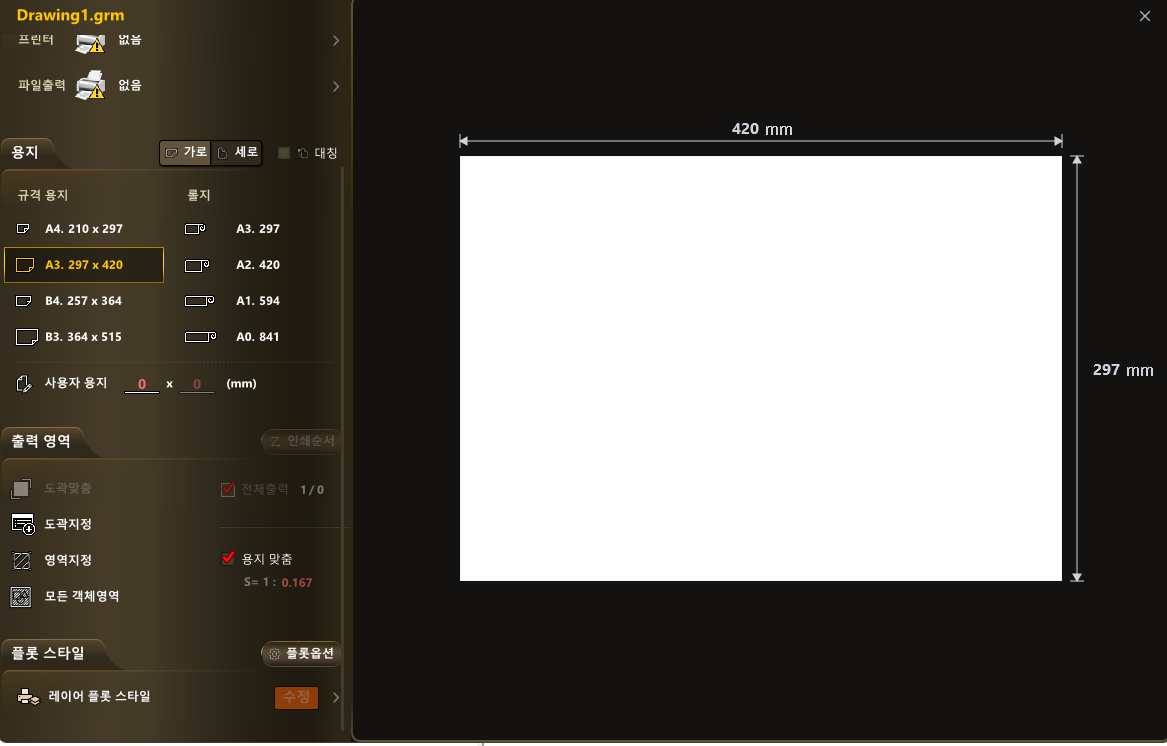The height and width of the screenshot is (746, 1167).
Task: Click the printer (프린터) warning icon
Action: 90,43
